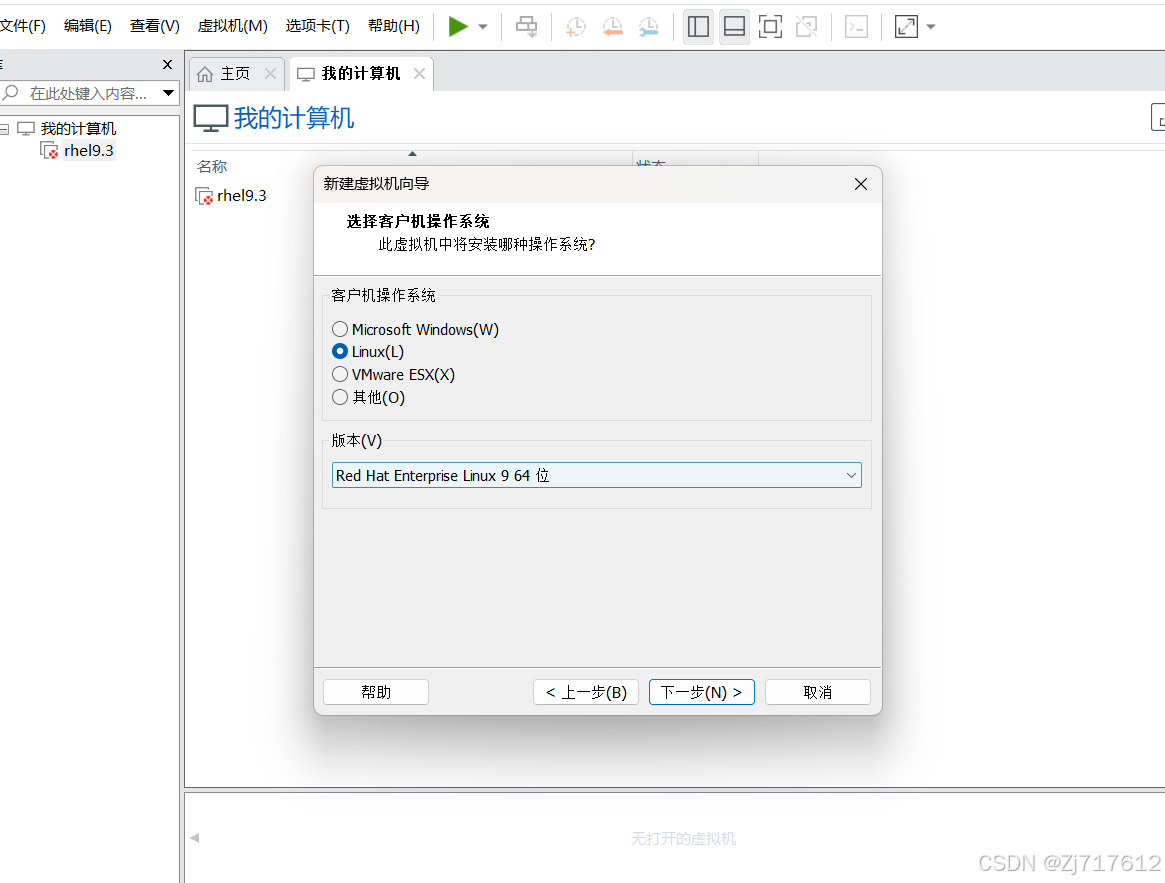The image size is (1165, 883).
Task: Switch to the 我的计算机 tab
Action: [x=360, y=74]
